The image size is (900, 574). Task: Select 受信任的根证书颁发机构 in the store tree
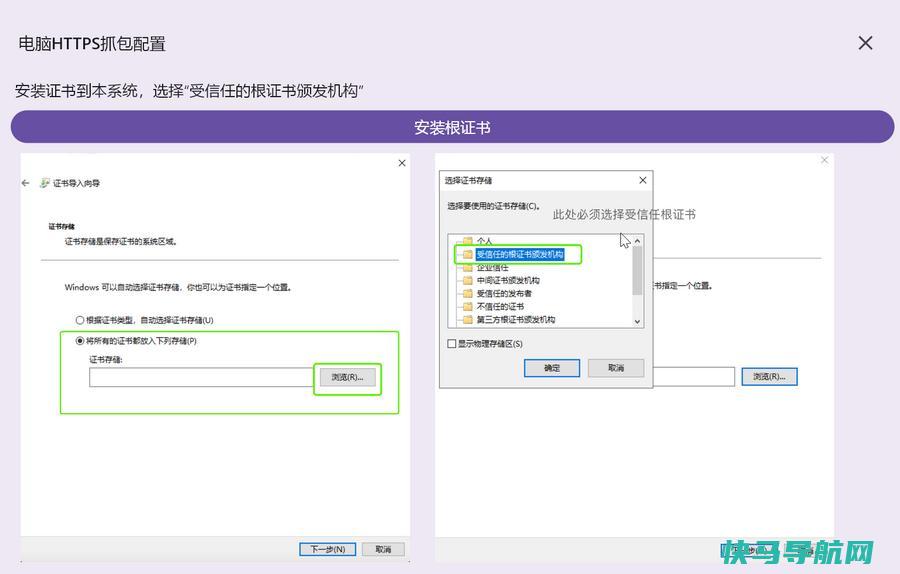(x=520, y=254)
